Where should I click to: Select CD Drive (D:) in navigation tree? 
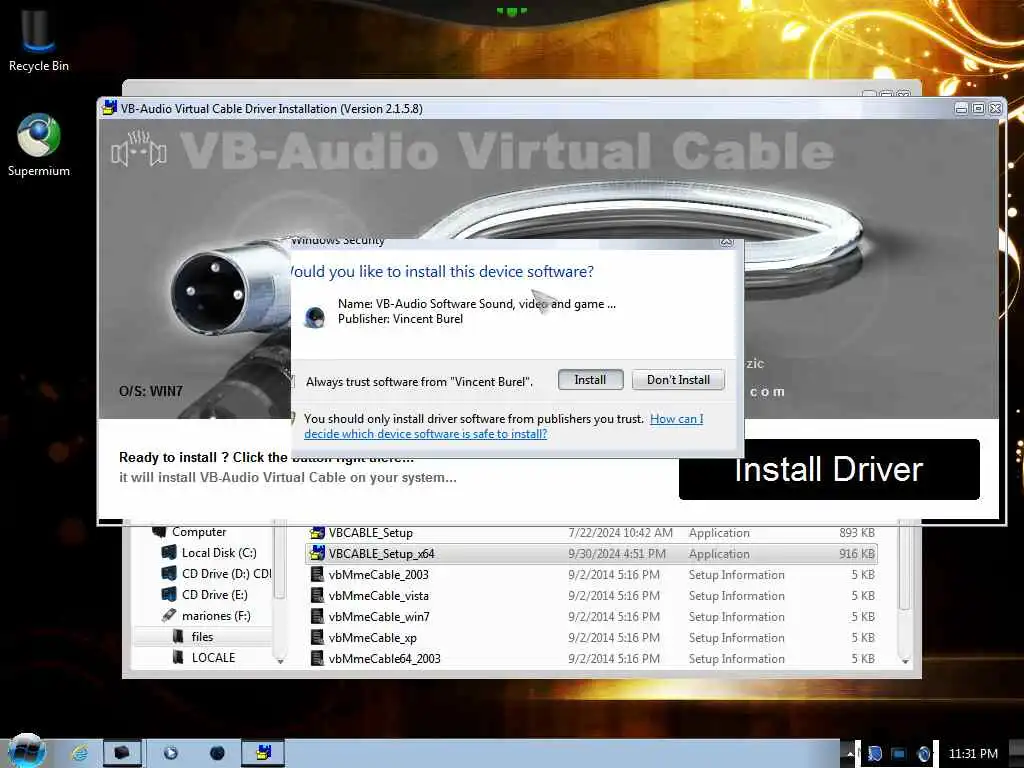pos(226,573)
